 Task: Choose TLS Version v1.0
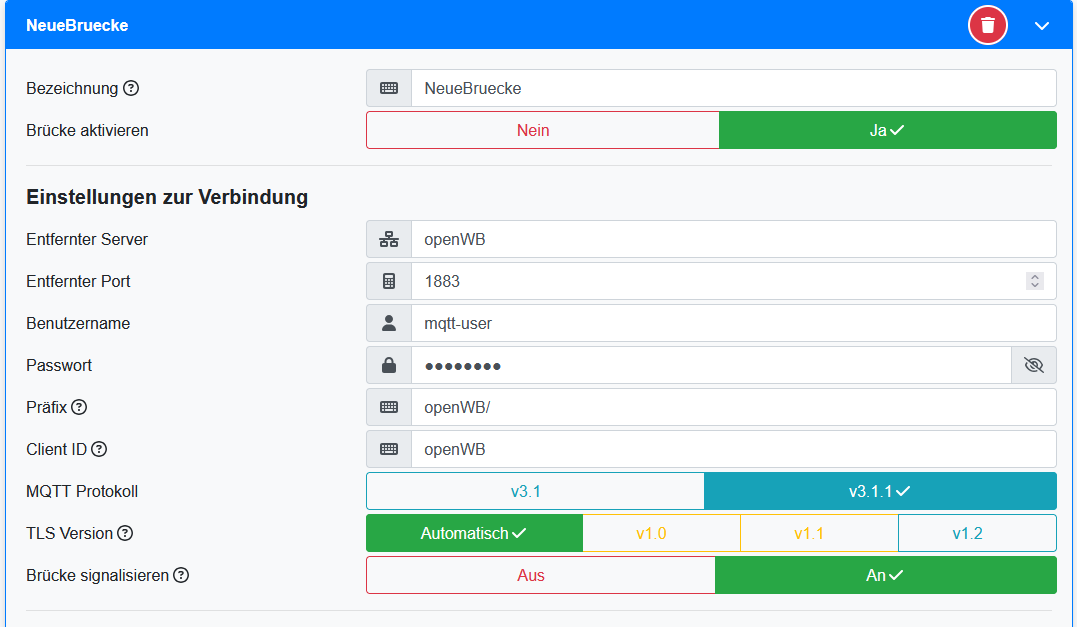[661, 533]
